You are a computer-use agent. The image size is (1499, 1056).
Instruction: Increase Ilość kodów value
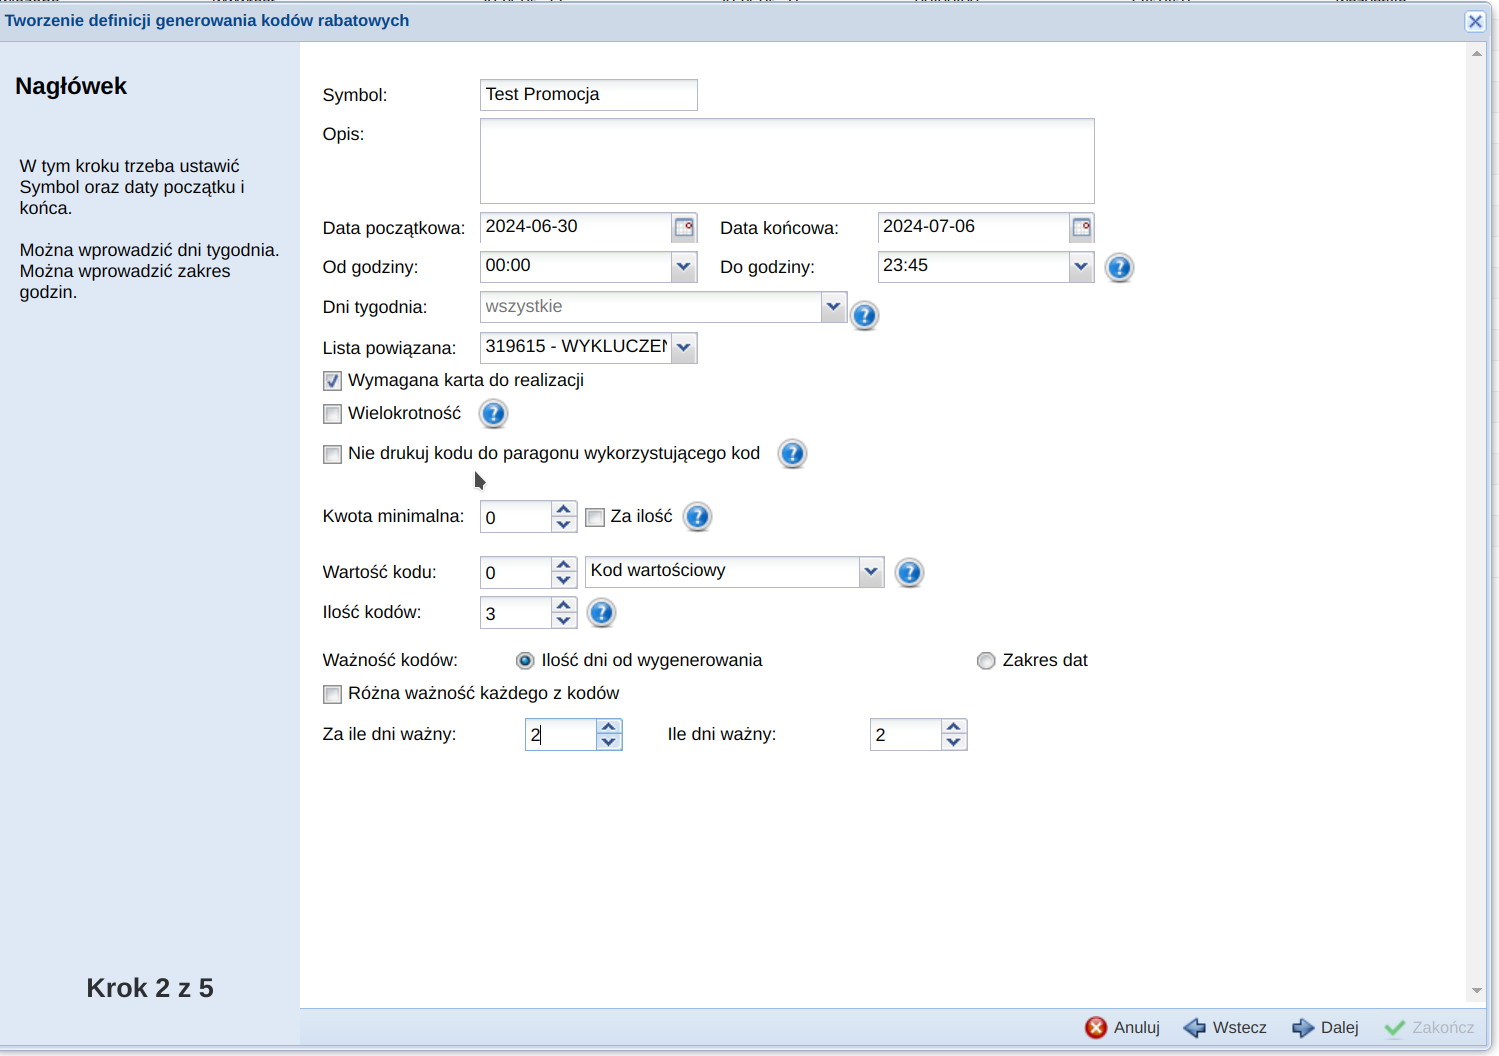coord(564,605)
